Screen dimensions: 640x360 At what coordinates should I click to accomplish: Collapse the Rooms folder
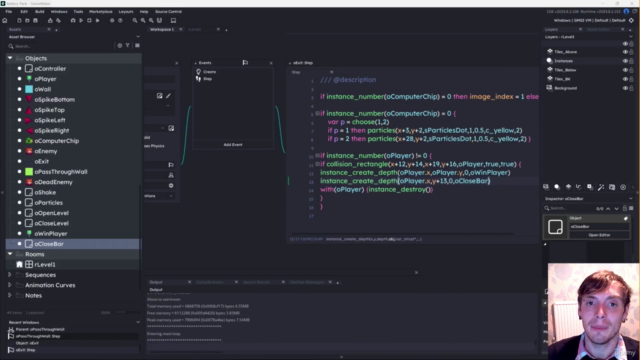point(10,254)
